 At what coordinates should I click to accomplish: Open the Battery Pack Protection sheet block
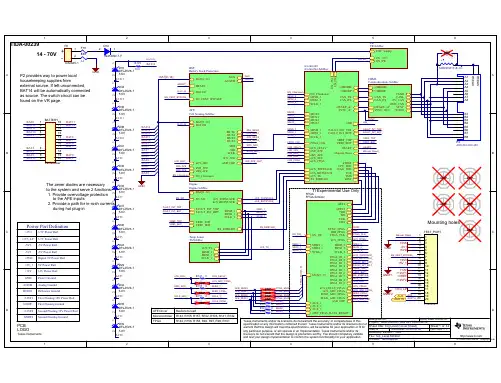pos(216,90)
